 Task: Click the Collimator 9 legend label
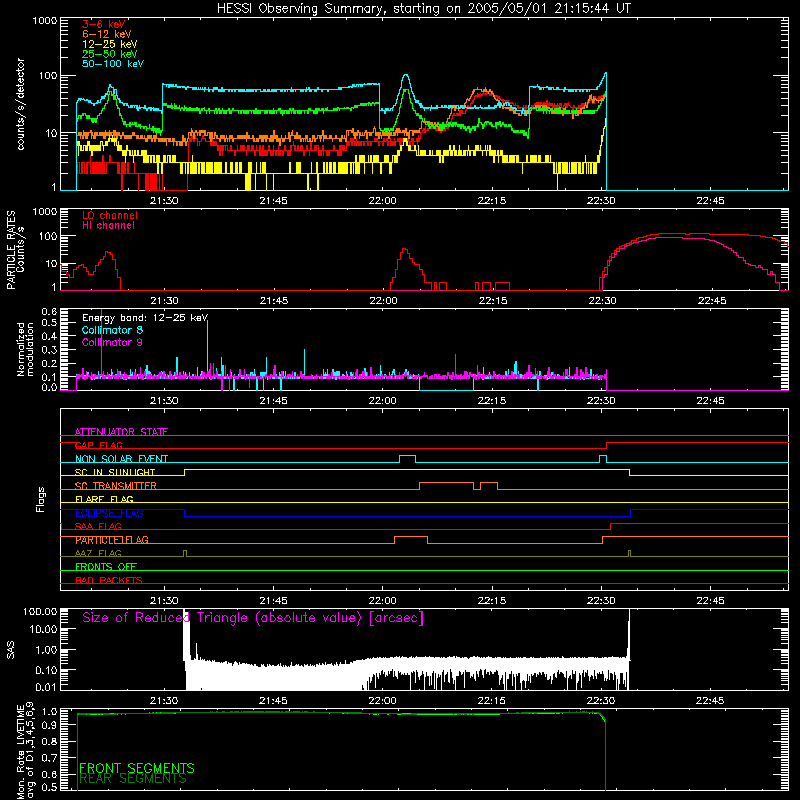tap(112, 342)
